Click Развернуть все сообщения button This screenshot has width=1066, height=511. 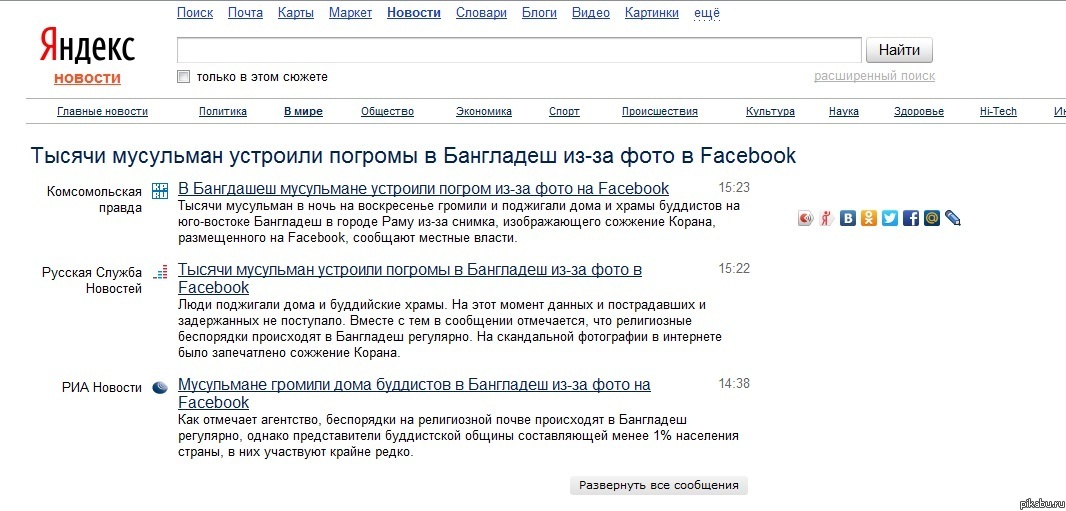(x=658, y=485)
